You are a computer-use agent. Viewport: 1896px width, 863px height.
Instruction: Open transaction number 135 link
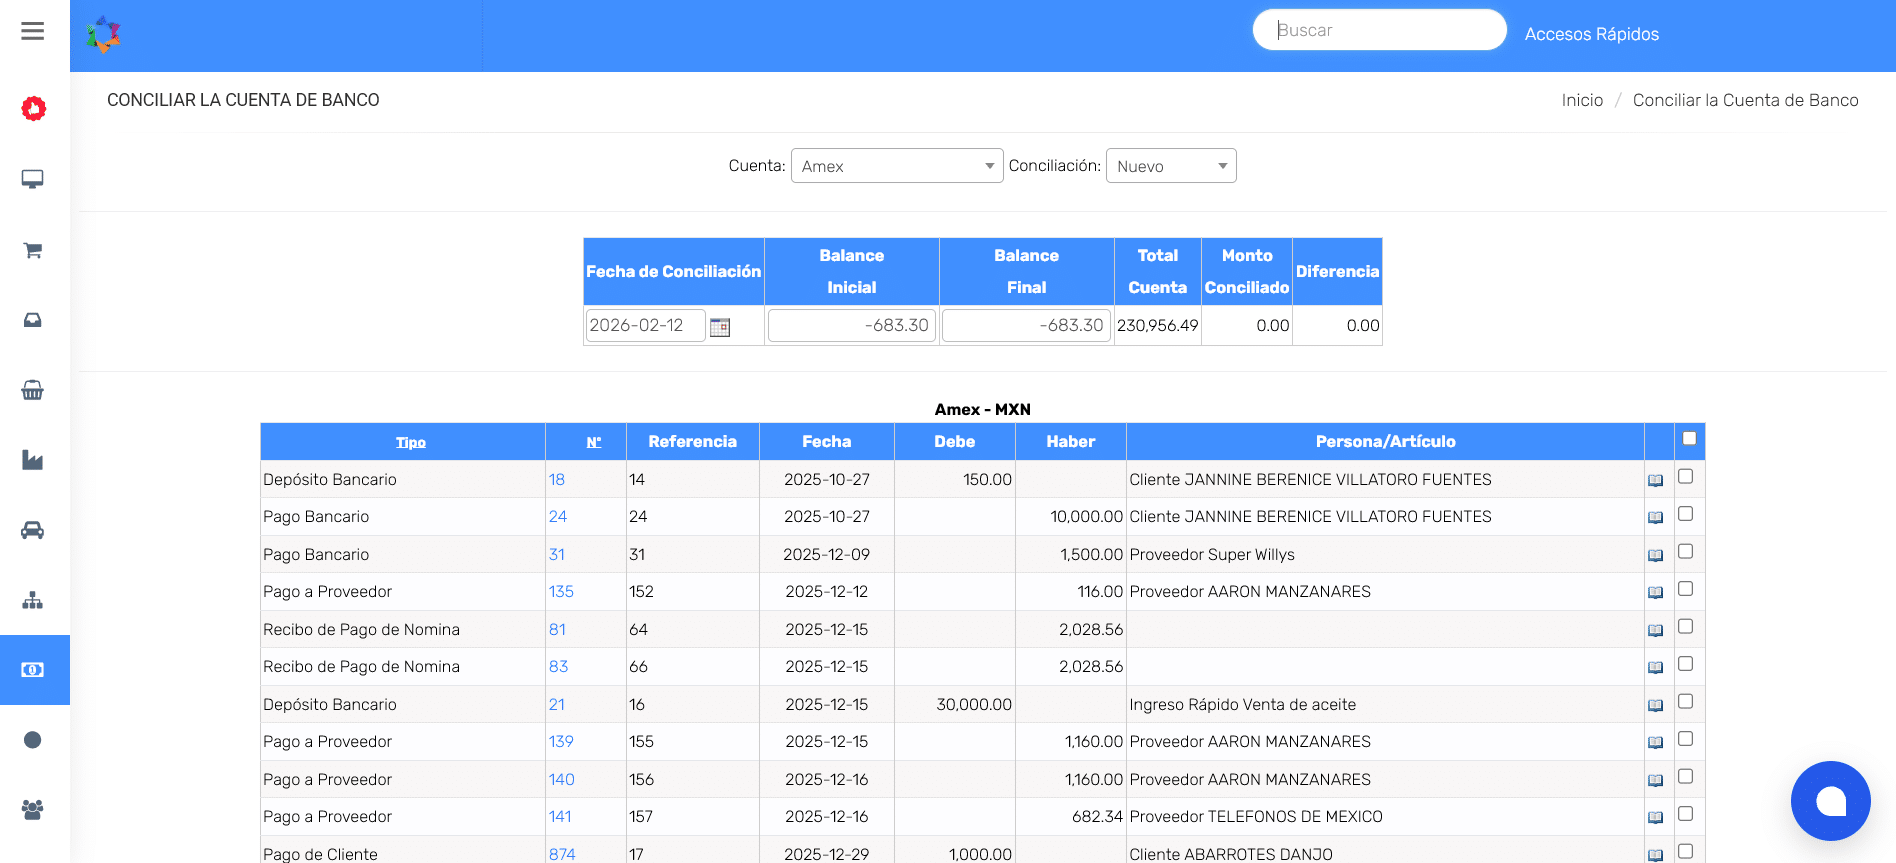[561, 592]
